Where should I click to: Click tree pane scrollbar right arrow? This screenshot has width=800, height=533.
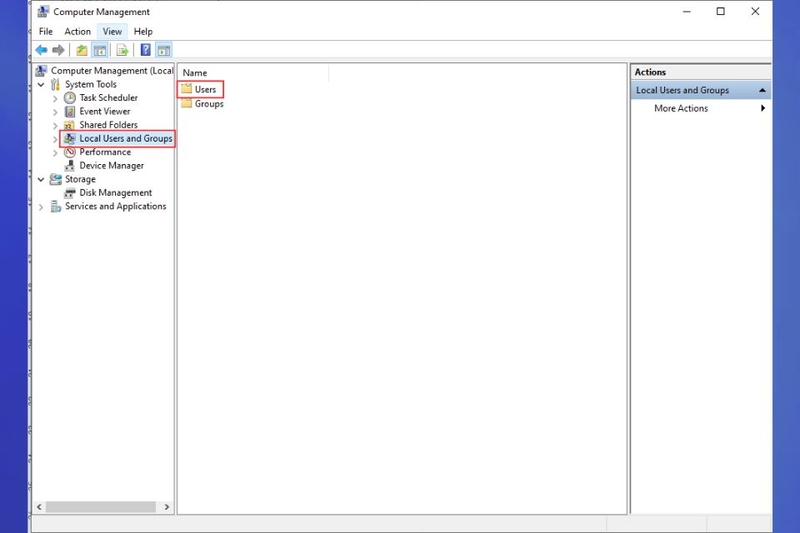166,507
